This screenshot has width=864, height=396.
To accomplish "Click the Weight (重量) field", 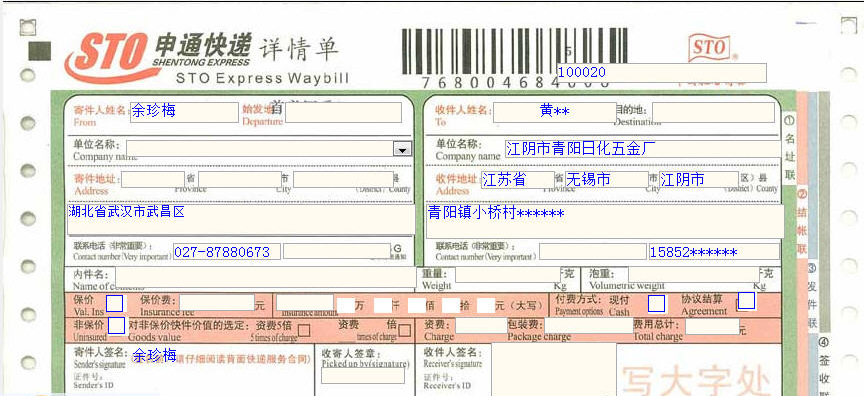I will 507,275.
